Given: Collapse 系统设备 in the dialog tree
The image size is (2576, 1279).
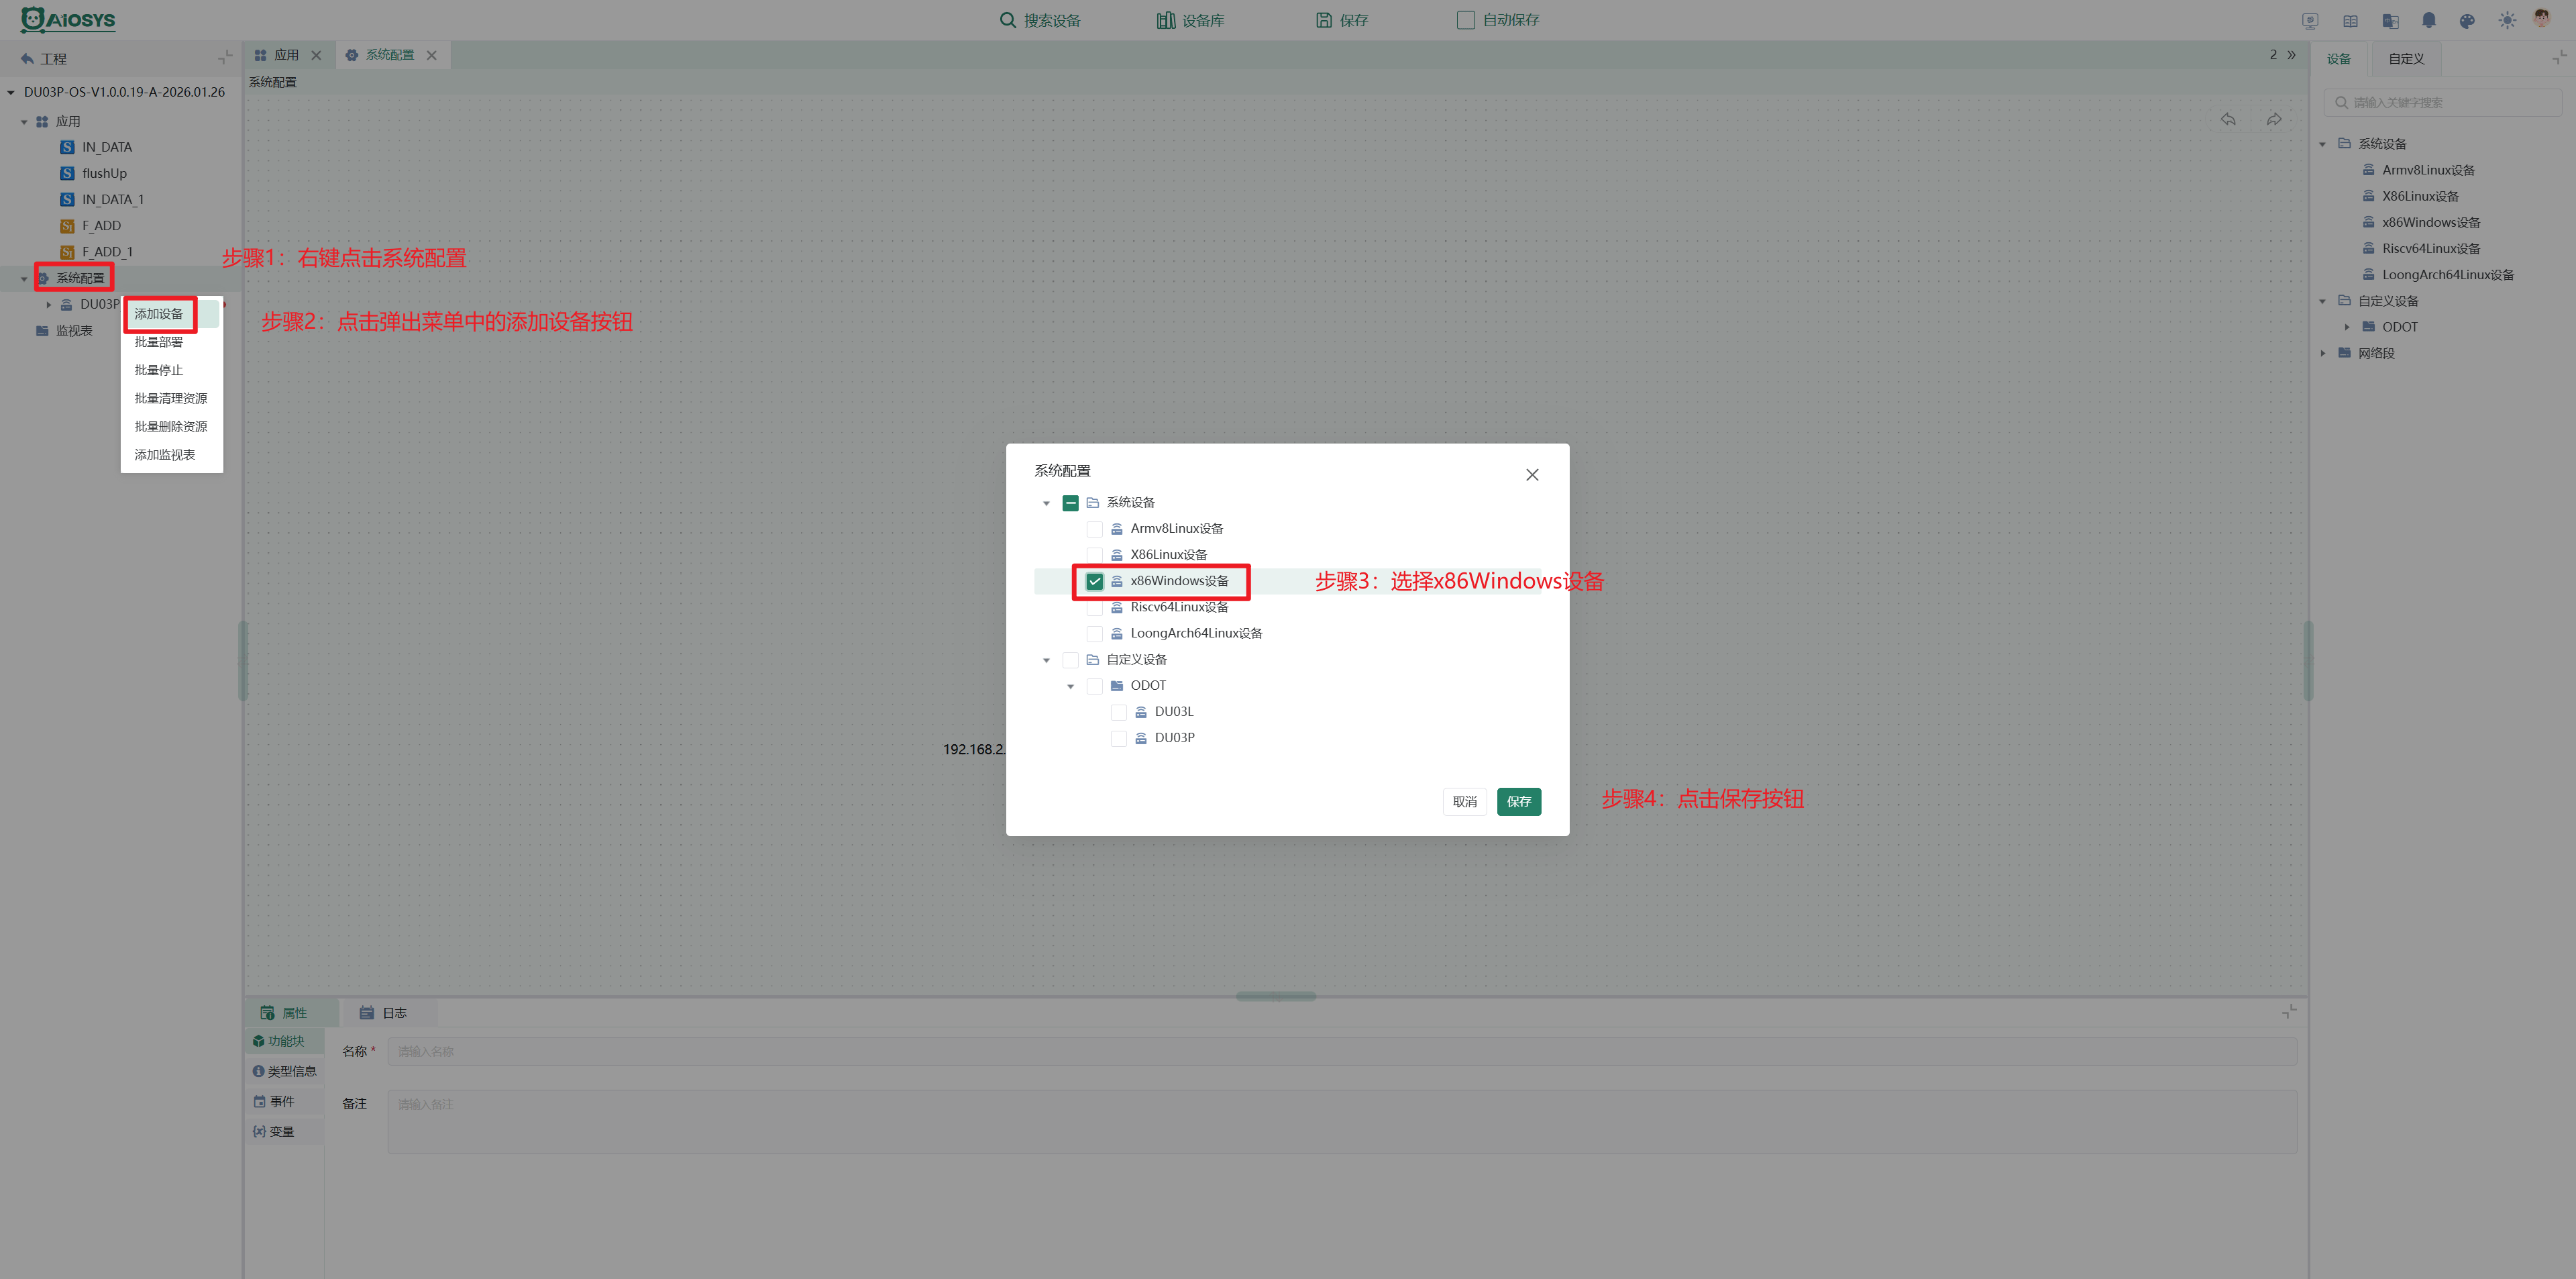Looking at the screenshot, I should tap(1046, 503).
